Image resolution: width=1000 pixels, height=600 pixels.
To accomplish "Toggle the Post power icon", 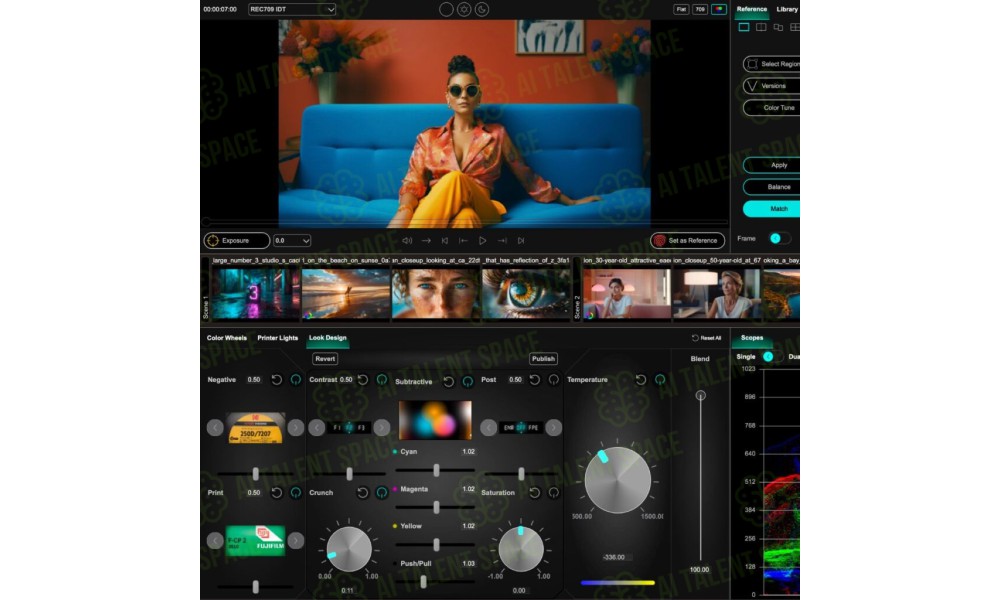I will (554, 379).
